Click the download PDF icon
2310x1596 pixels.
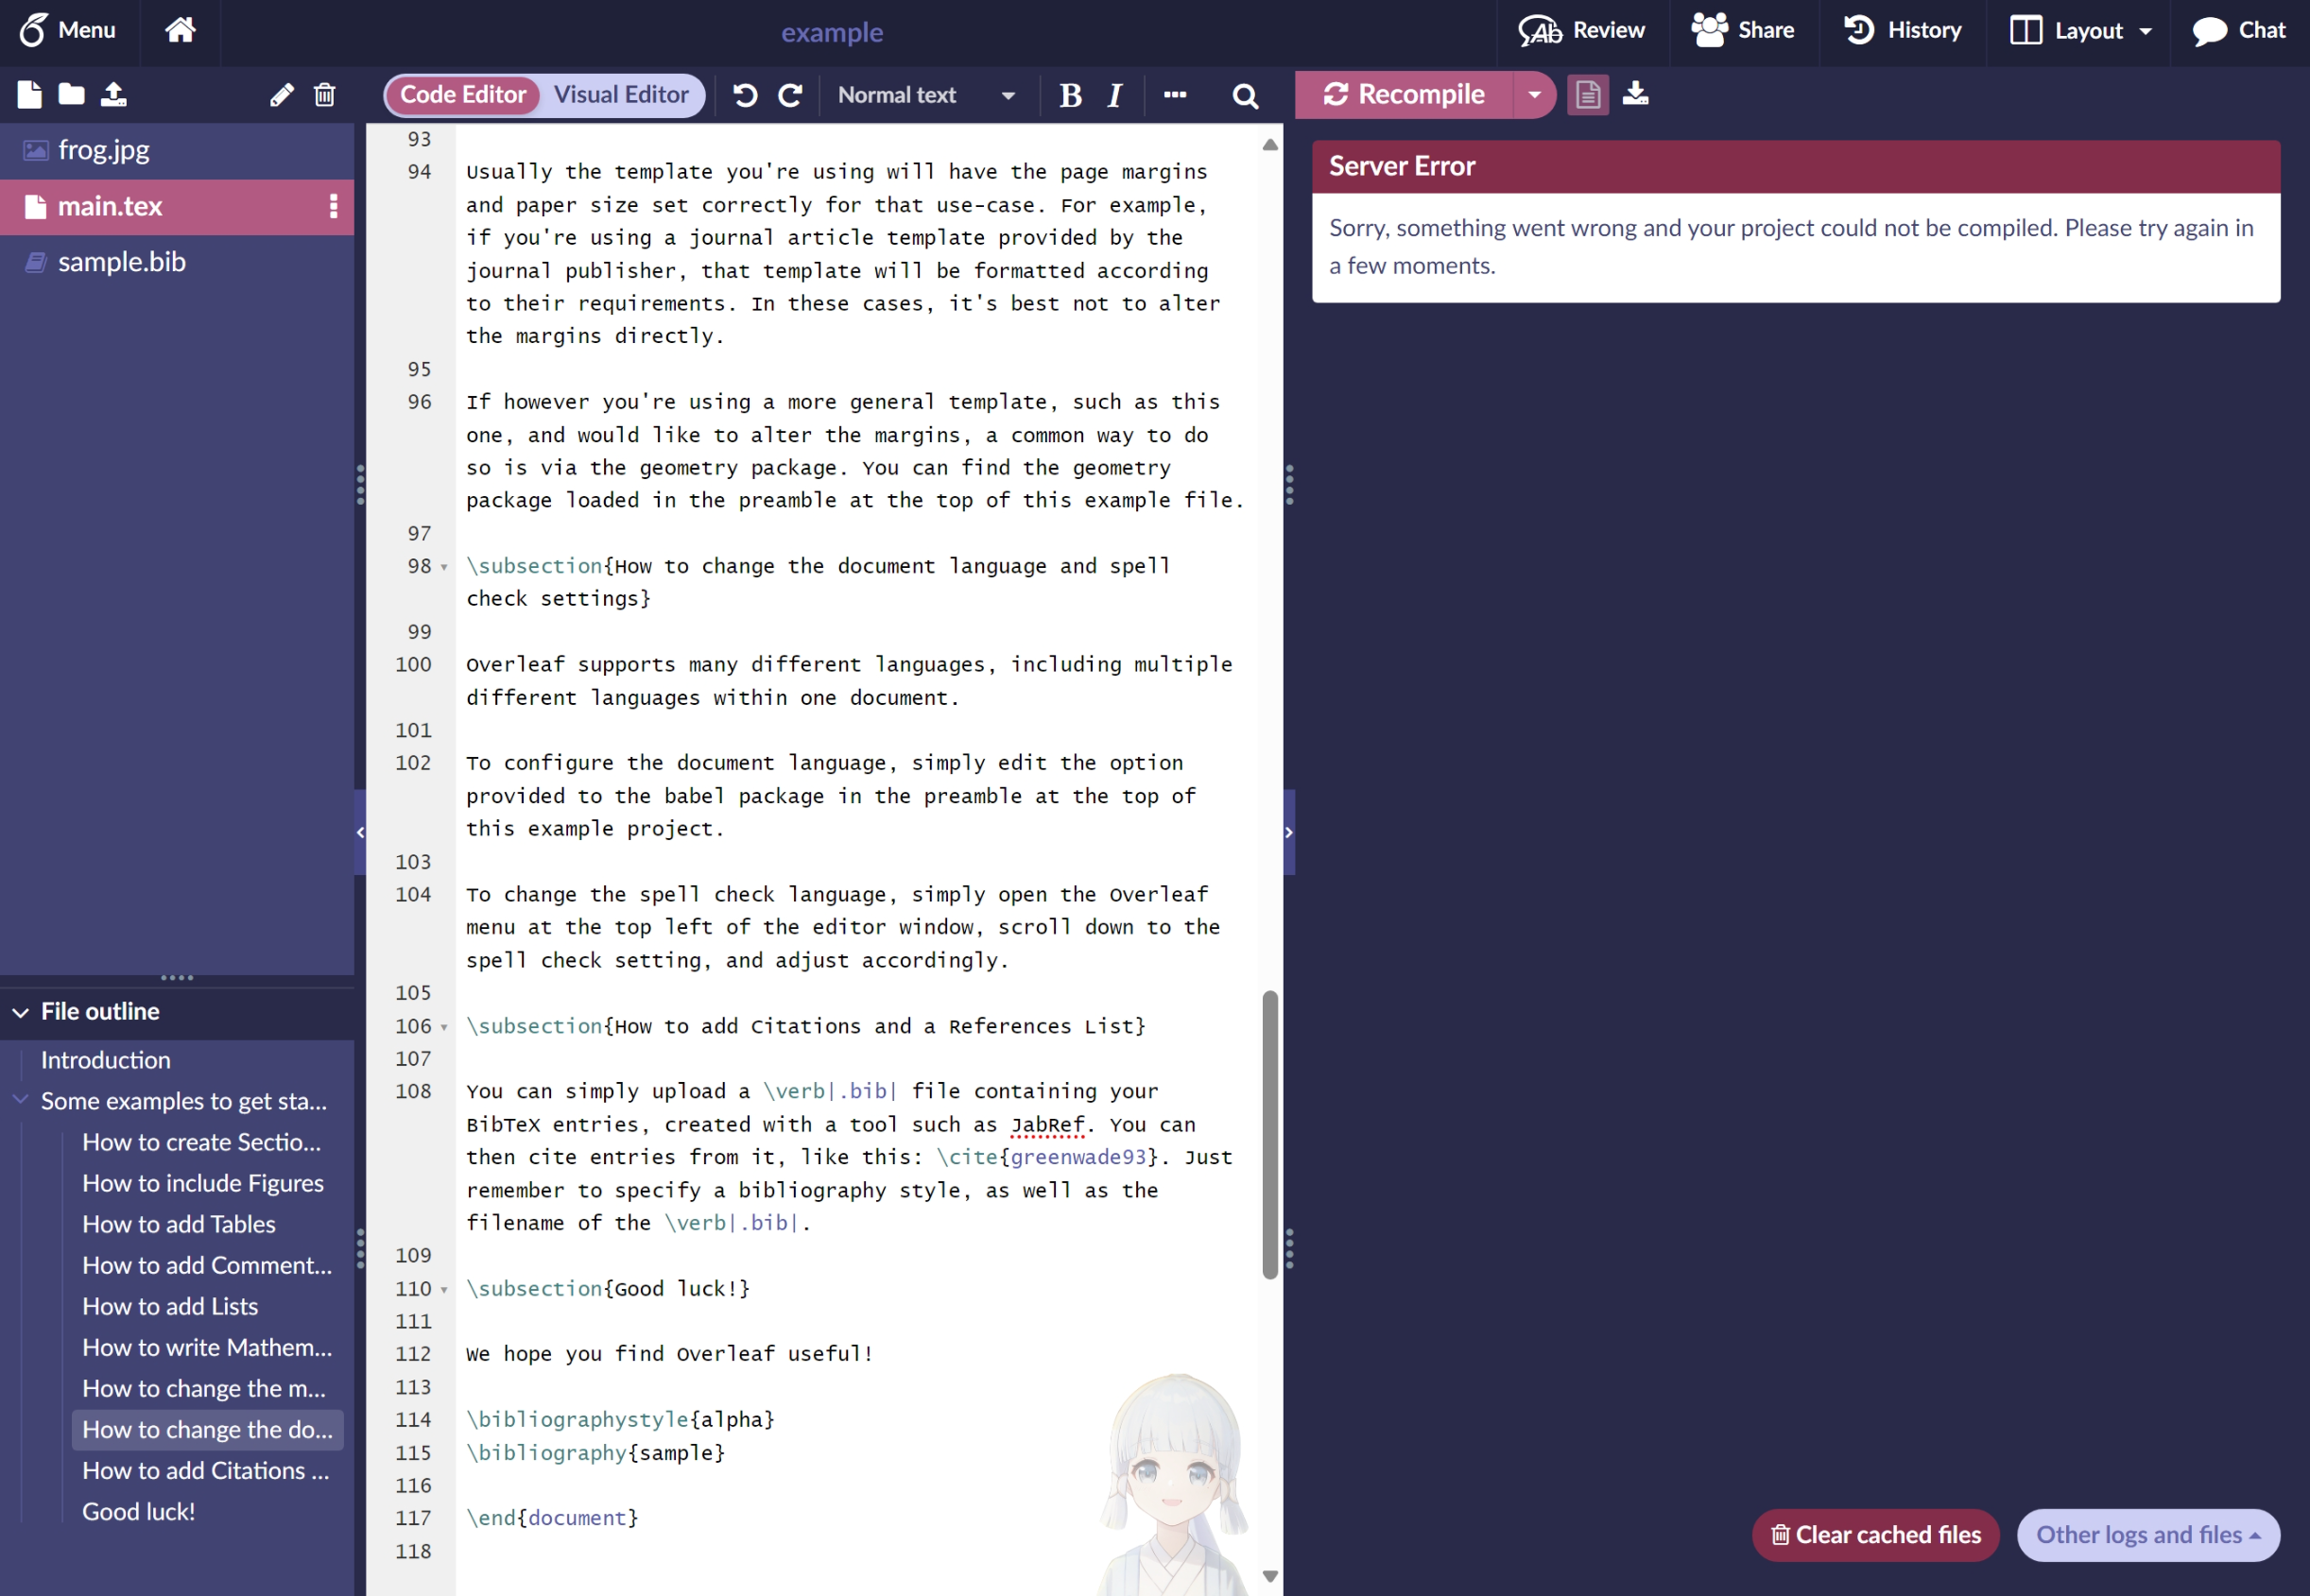(1635, 94)
